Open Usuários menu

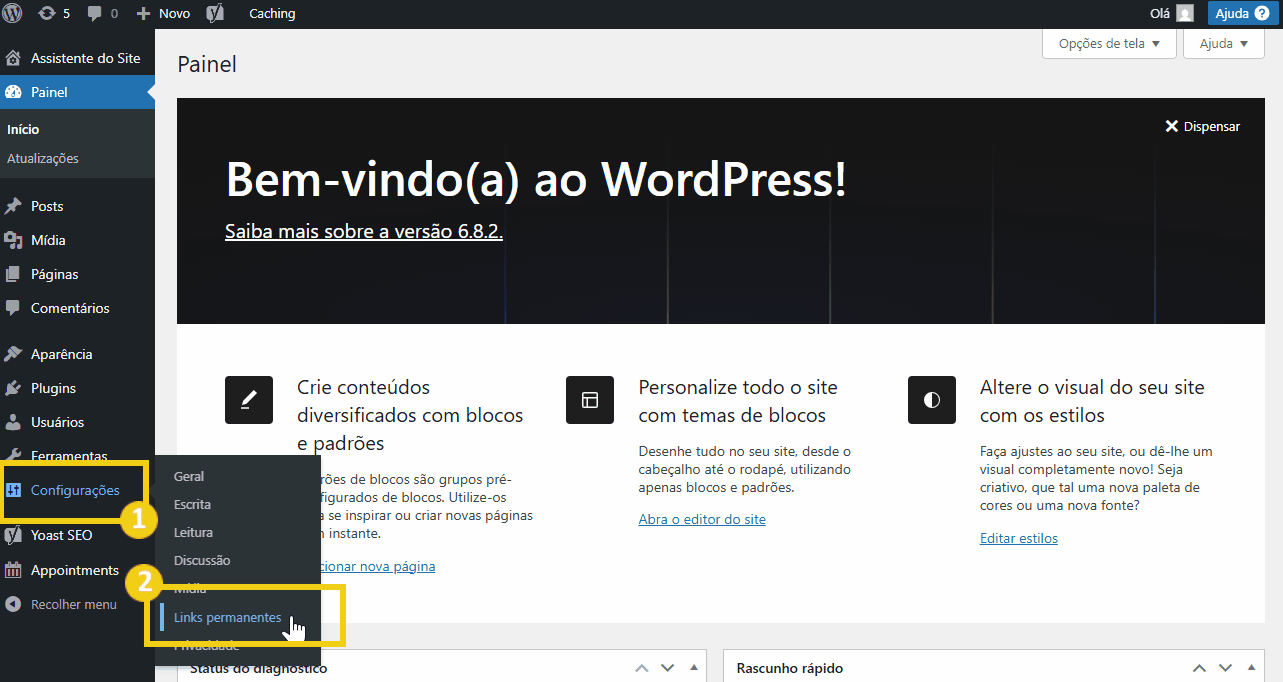point(77,422)
